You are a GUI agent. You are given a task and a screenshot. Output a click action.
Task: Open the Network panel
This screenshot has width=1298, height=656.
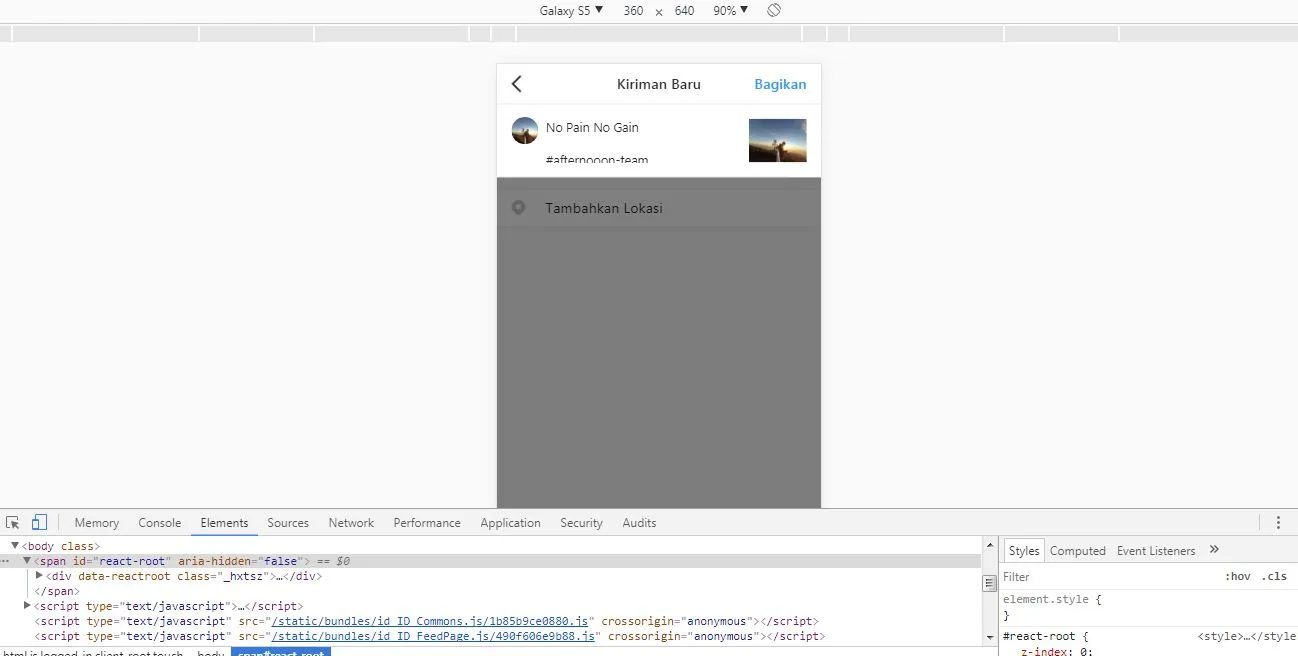(351, 522)
